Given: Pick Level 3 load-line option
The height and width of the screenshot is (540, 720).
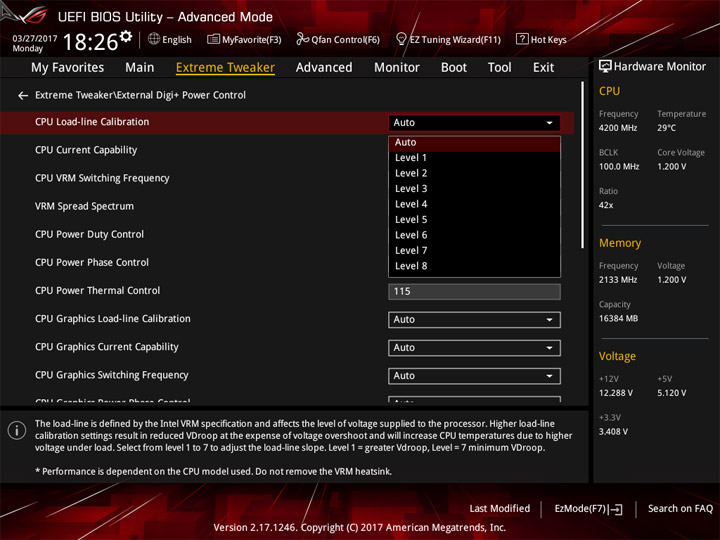Looking at the screenshot, I should click(474, 189).
